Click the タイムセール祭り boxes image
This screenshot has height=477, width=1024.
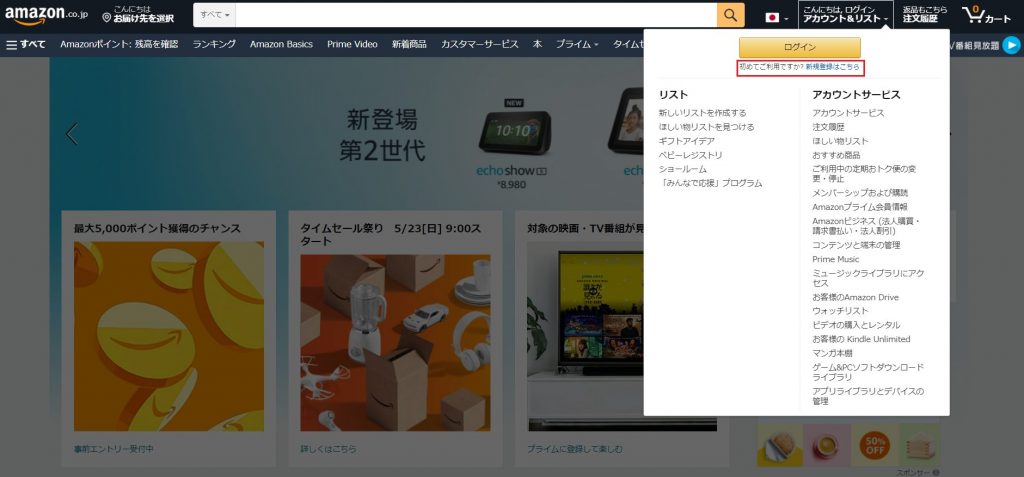tap(395, 342)
